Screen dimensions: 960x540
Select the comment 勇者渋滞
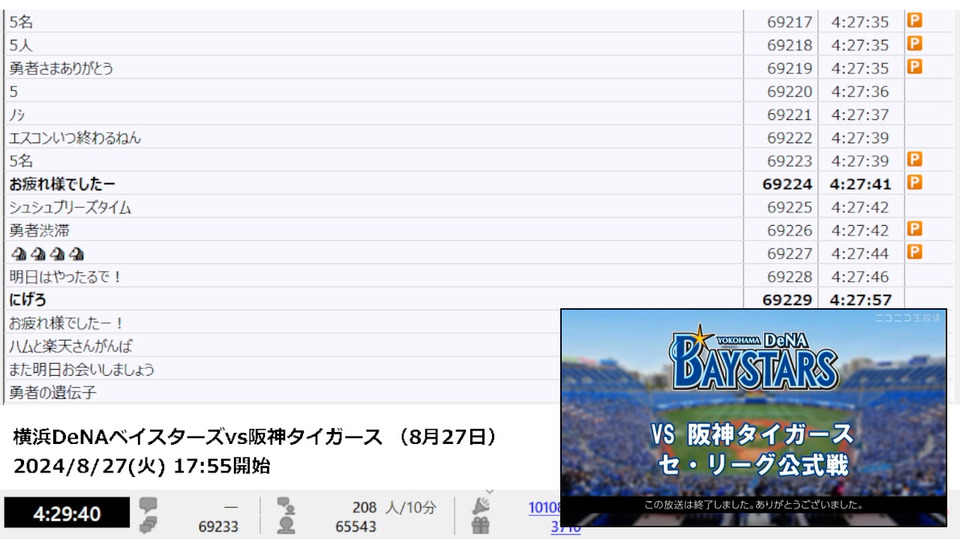[x=39, y=230]
